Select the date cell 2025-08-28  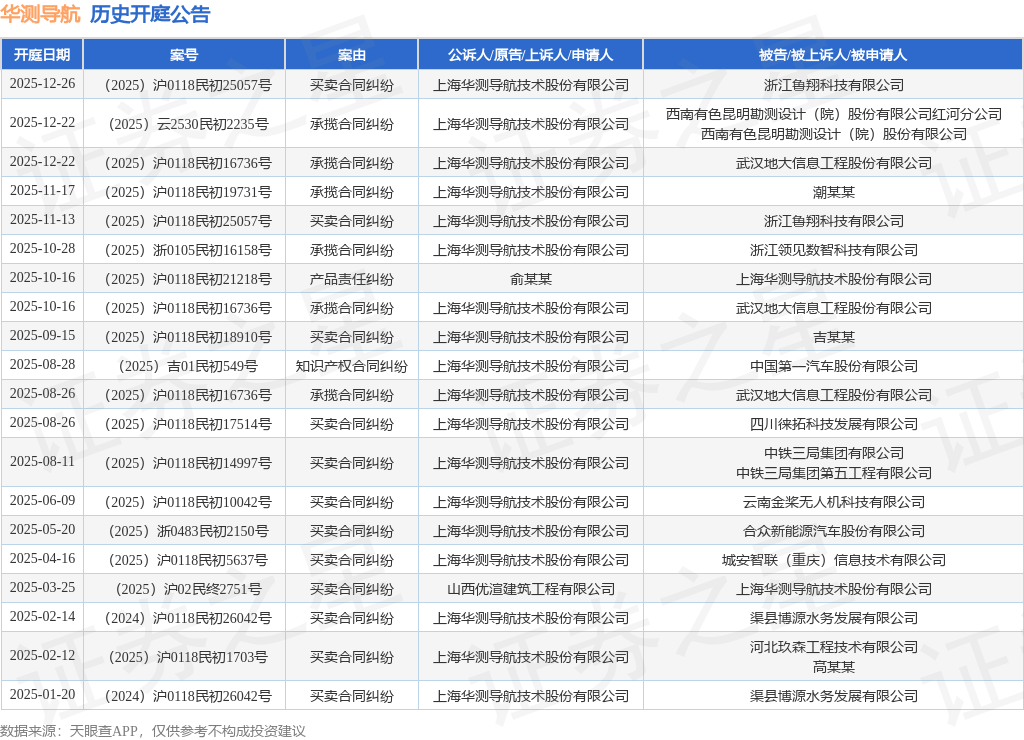42,364
